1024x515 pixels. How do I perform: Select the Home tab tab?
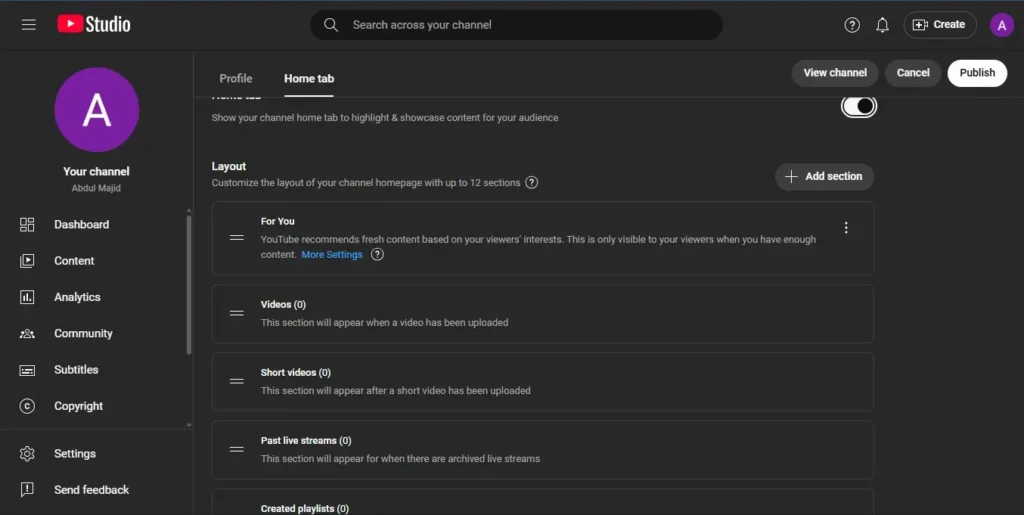click(309, 78)
